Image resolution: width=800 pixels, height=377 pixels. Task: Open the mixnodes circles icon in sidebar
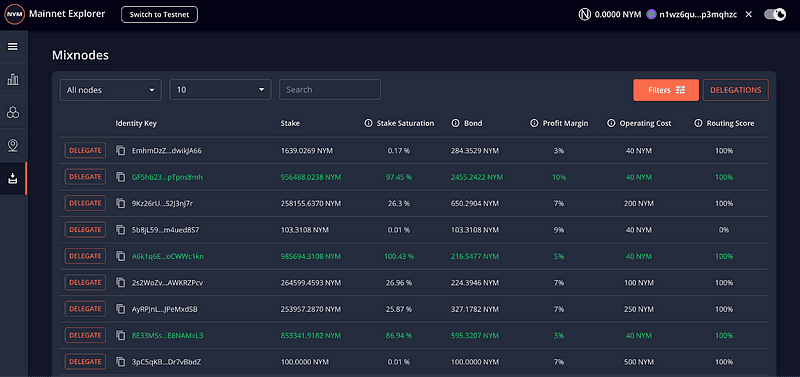click(x=13, y=112)
